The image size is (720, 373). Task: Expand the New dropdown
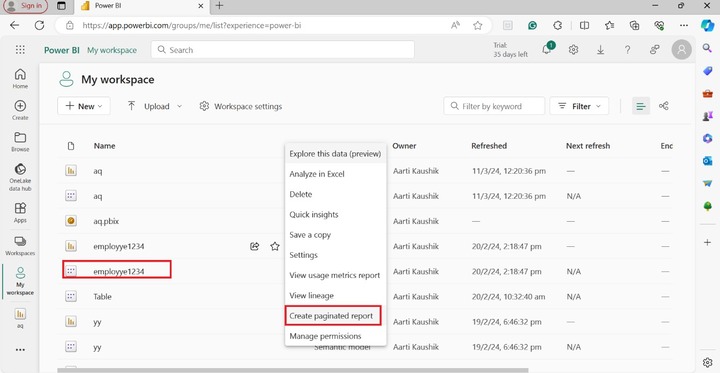(84, 106)
